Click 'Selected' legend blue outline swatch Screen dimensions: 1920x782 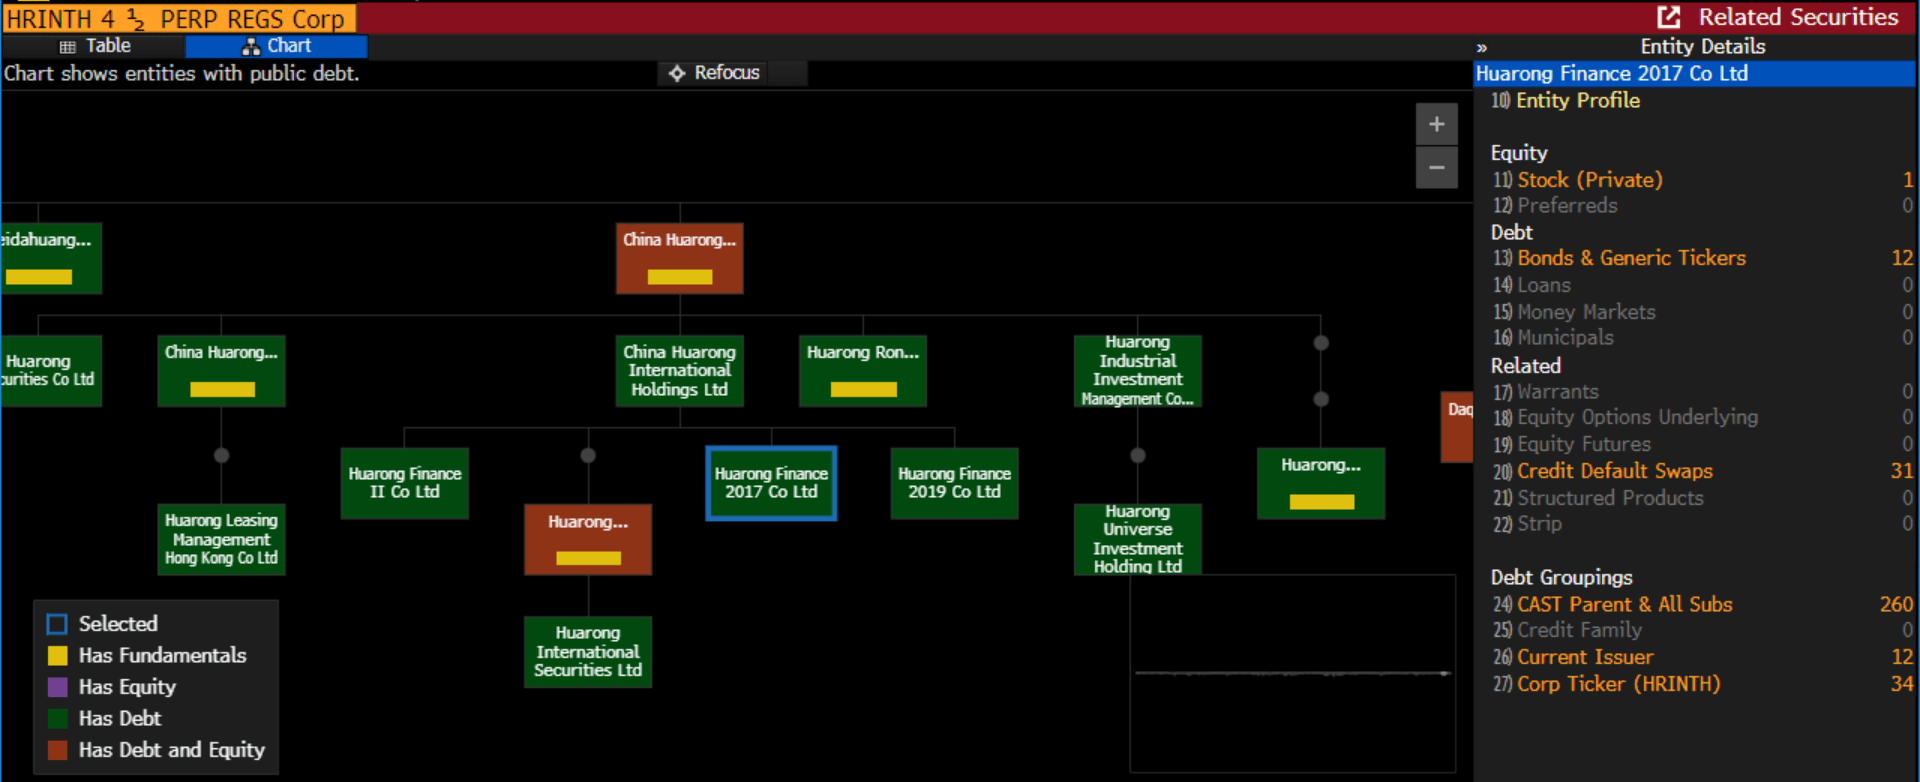coord(58,624)
